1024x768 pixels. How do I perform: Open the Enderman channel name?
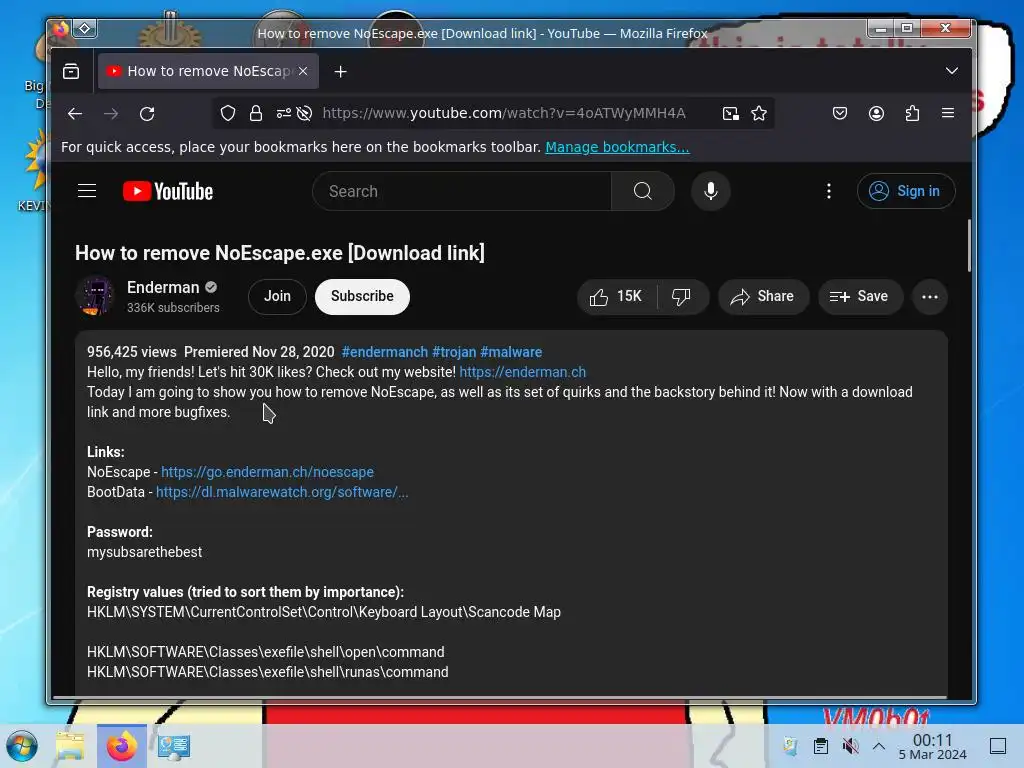[x=163, y=287]
